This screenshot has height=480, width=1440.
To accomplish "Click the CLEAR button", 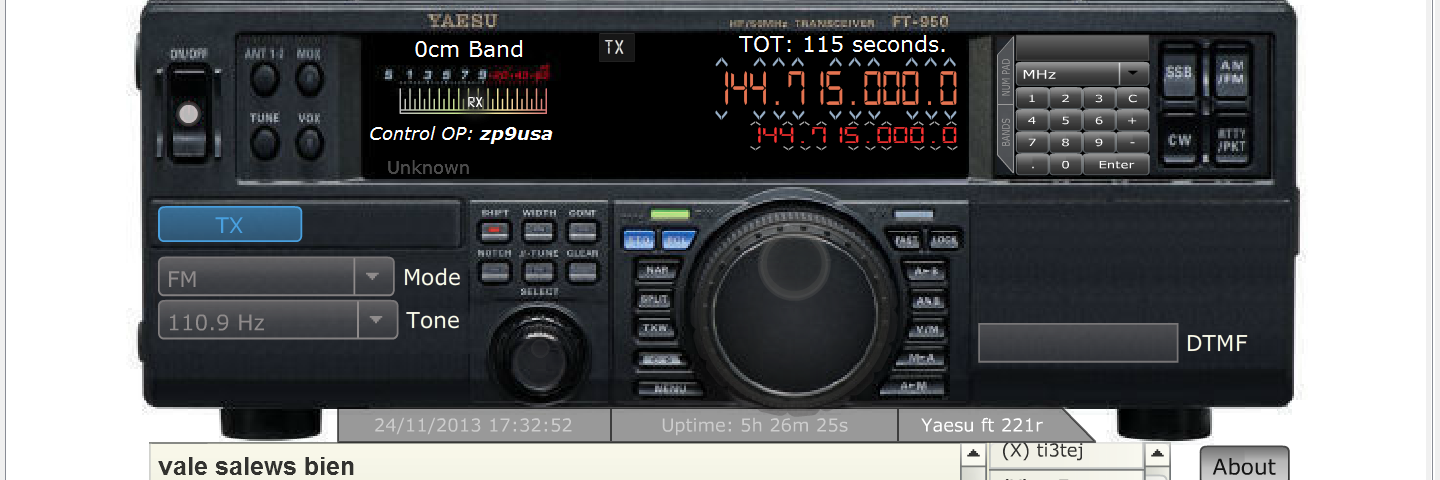I will tap(582, 270).
